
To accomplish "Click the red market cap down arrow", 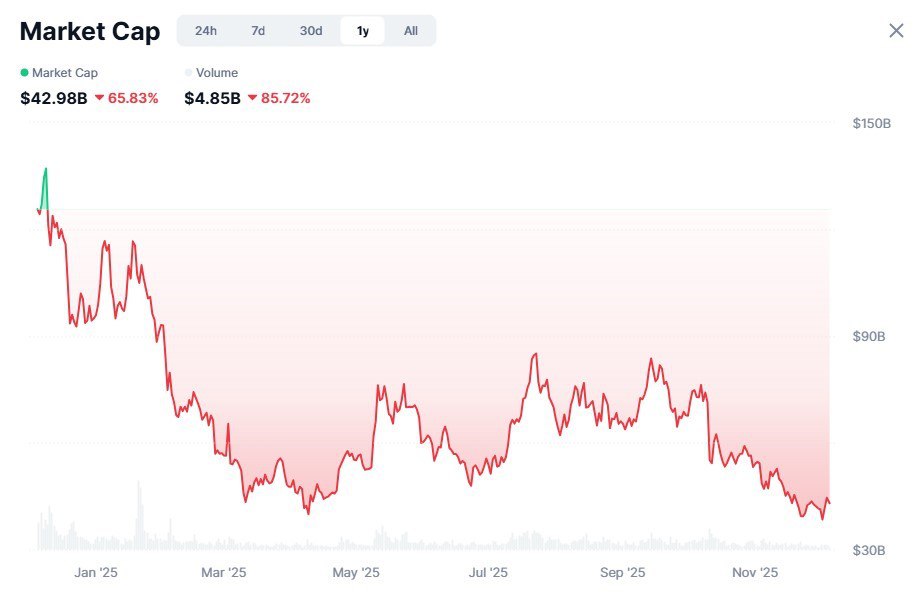I will pos(100,98).
